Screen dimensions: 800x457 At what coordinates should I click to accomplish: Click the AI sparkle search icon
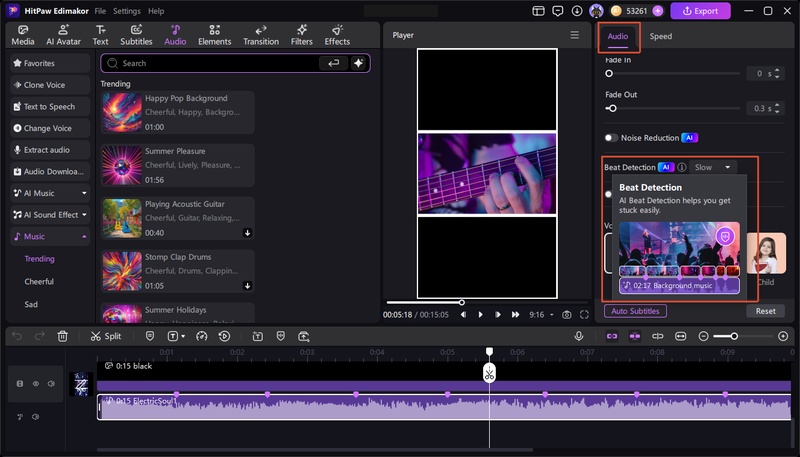point(358,63)
